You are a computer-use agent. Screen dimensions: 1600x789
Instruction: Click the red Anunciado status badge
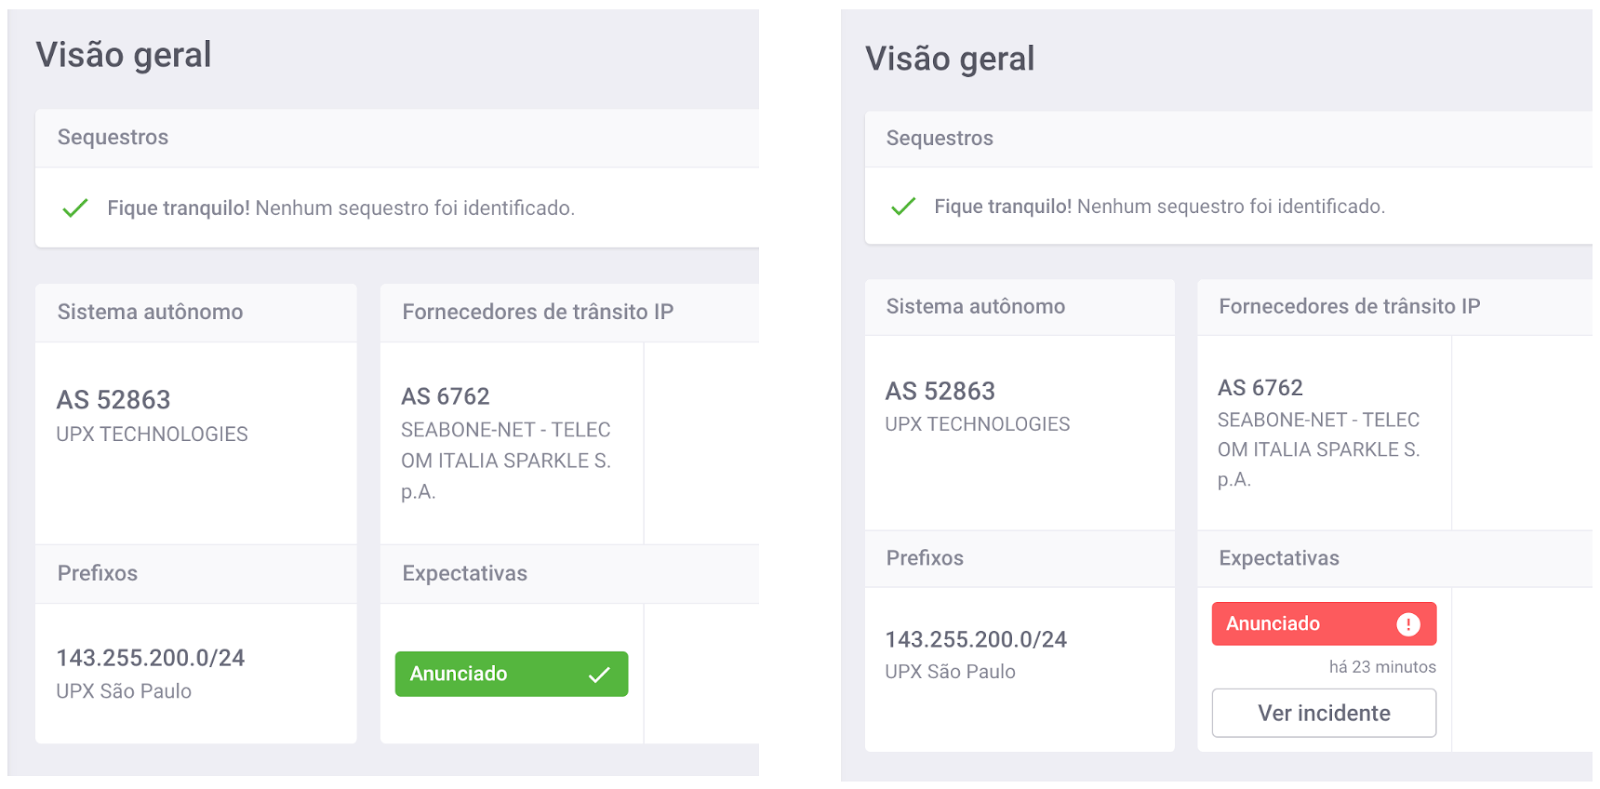click(1324, 624)
